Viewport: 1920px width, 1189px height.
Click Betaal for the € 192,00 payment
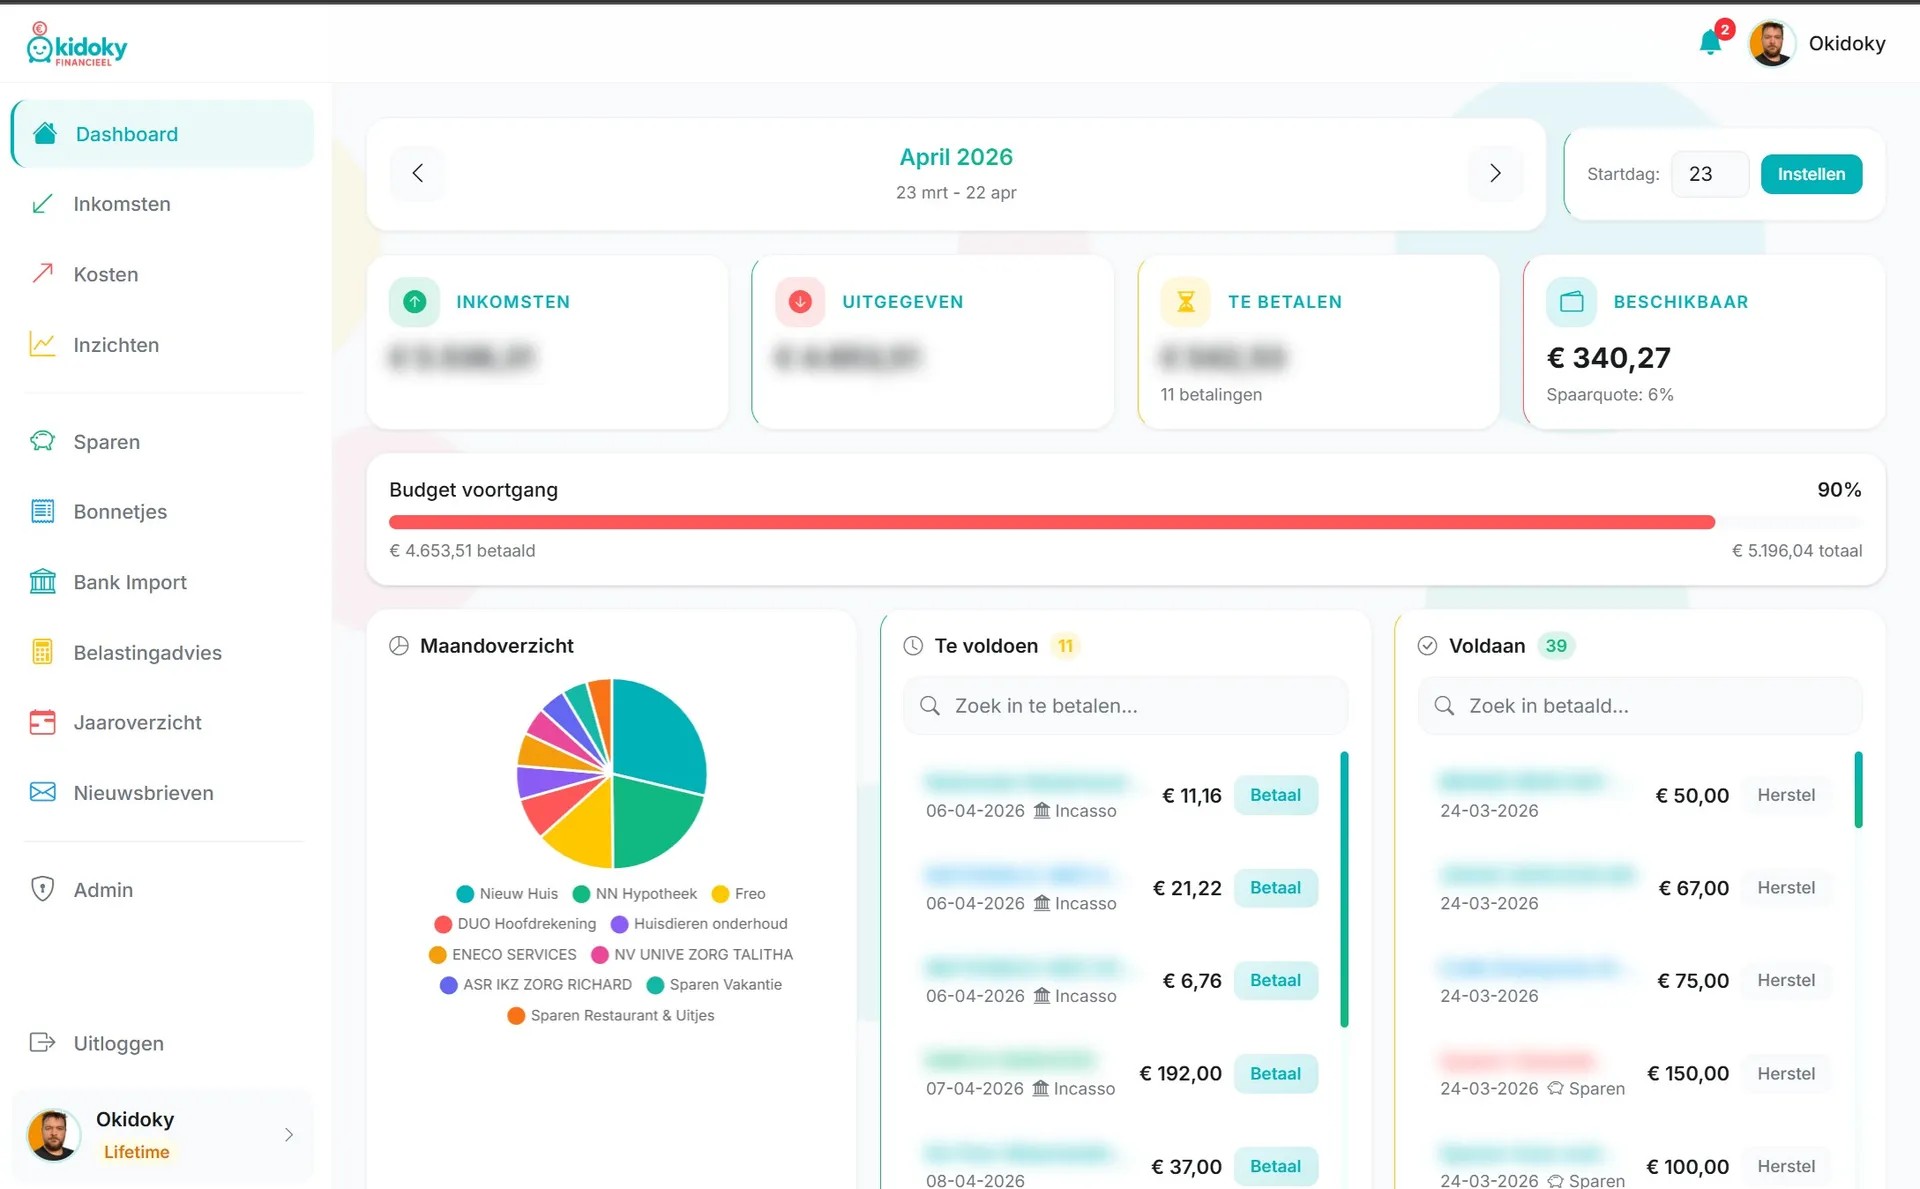tap(1275, 1073)
